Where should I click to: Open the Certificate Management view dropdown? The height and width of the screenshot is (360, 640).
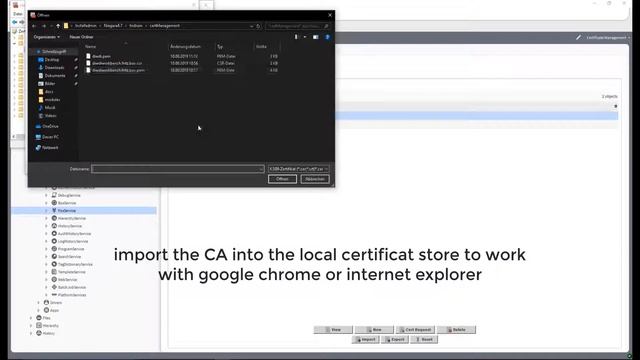[x=608, y=38]
